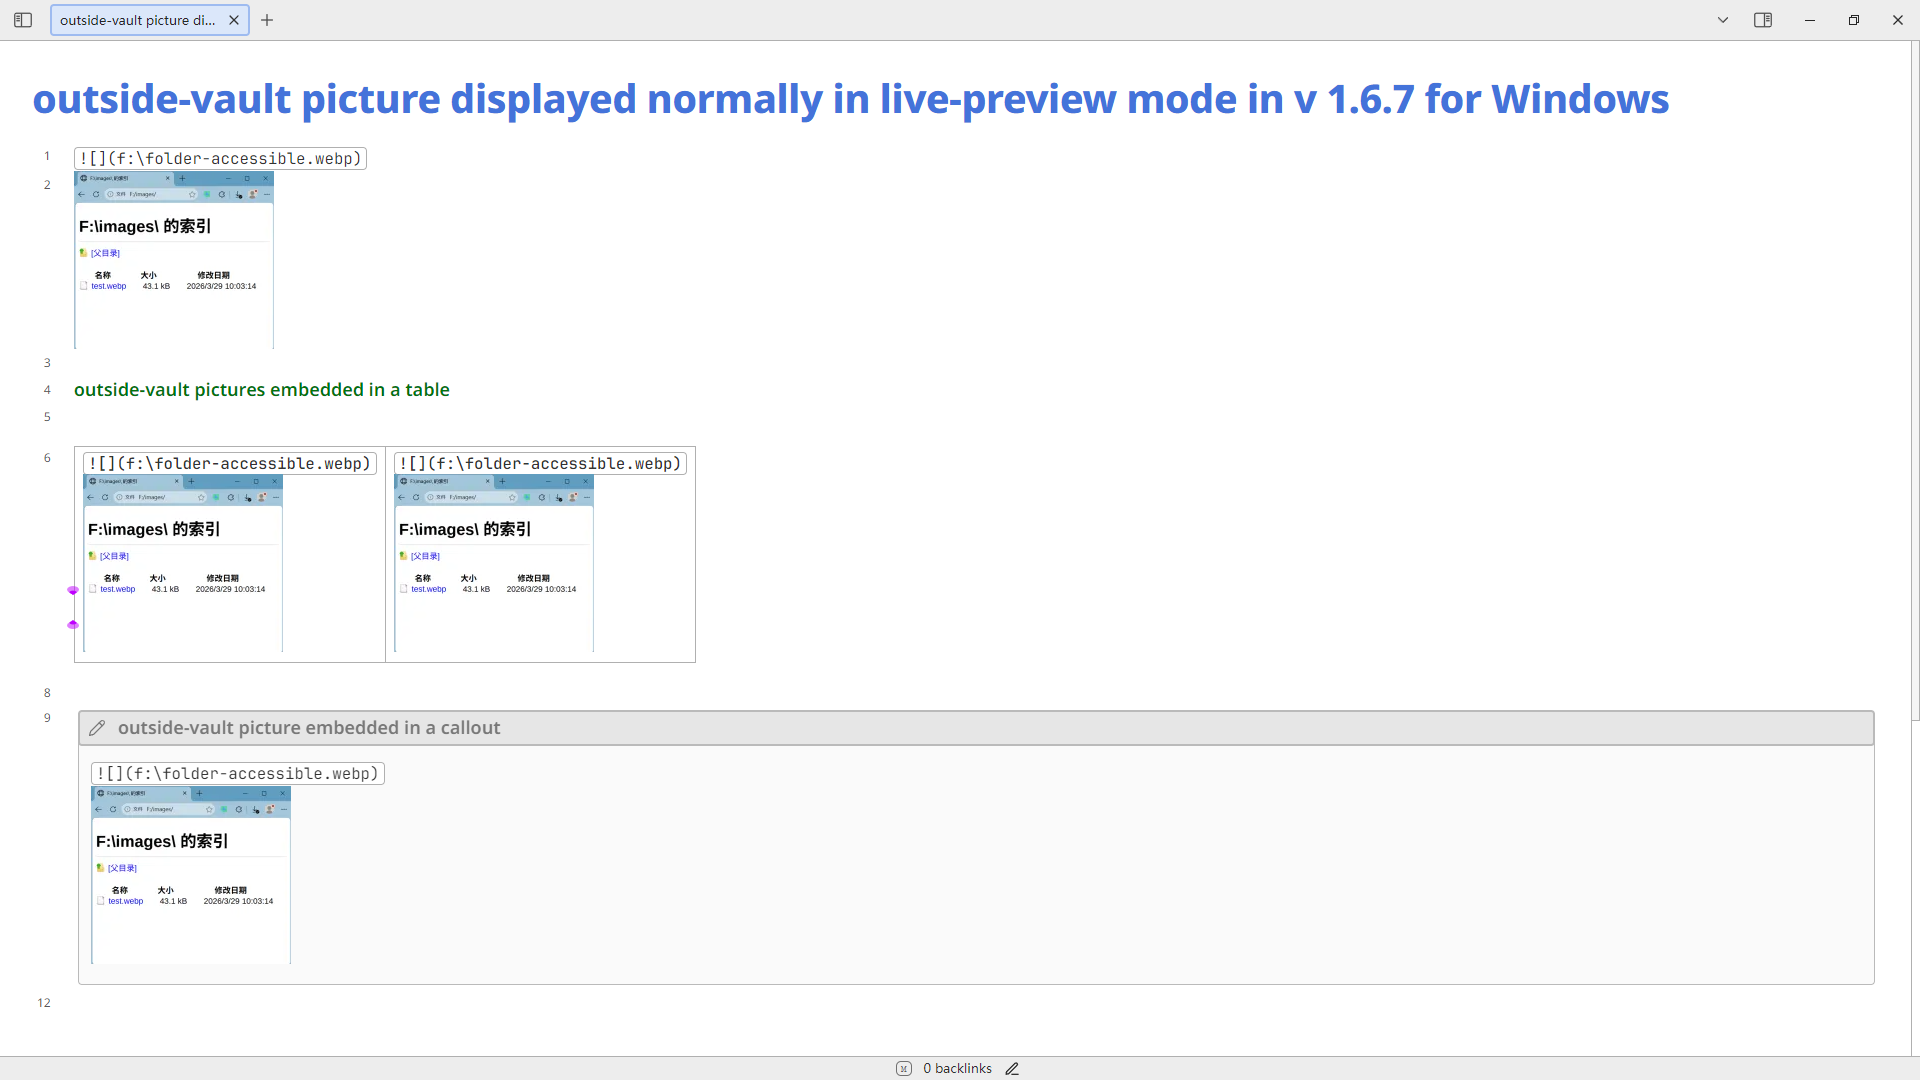The width and height of the screenshot is (1920, 1080).
Task: Click the editing mode pencil in status bar
Action: (1012, 1069)
